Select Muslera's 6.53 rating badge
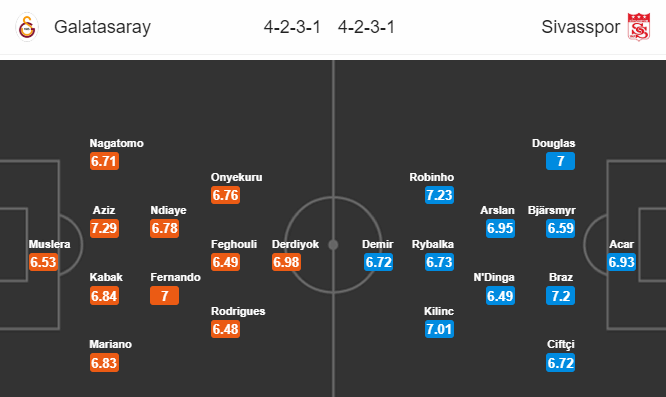Screen dimensions: 666x397 click(43, 262)
